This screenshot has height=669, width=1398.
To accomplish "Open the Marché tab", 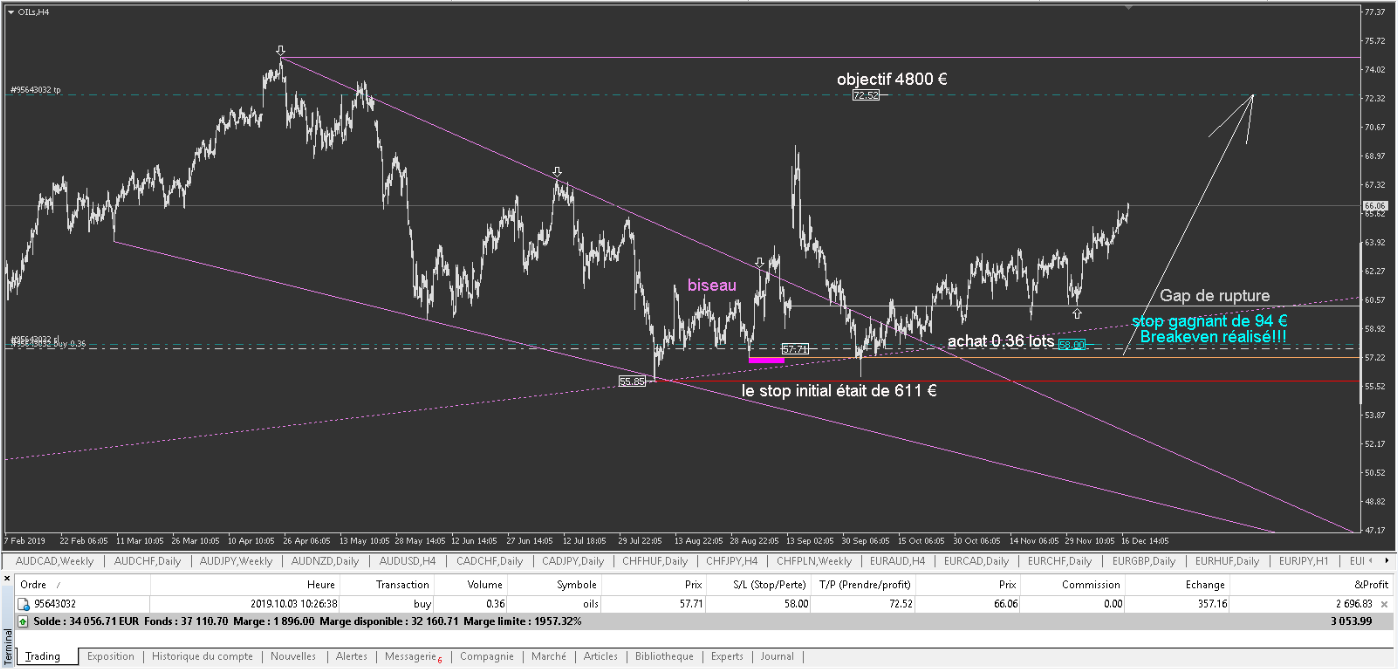I will click(x=549, y=657).
